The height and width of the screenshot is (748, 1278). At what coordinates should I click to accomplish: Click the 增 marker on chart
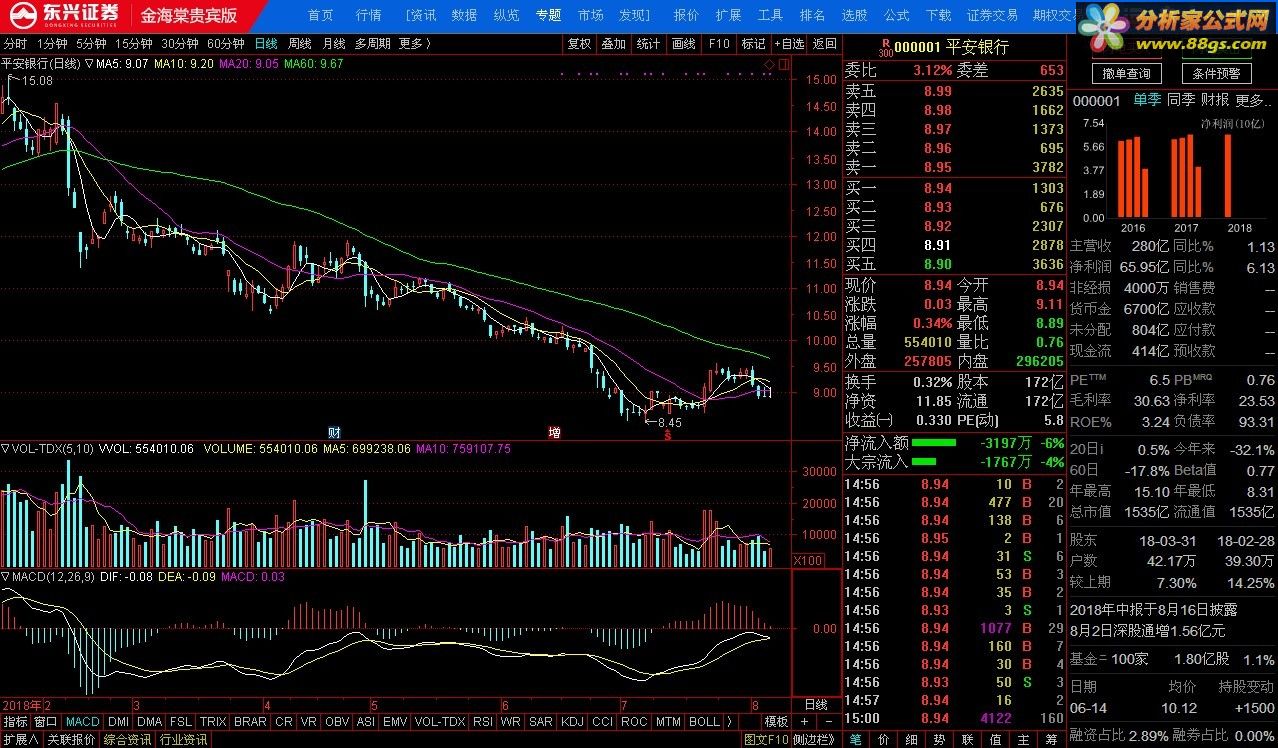pyautogui.click(x=554, y=433)
